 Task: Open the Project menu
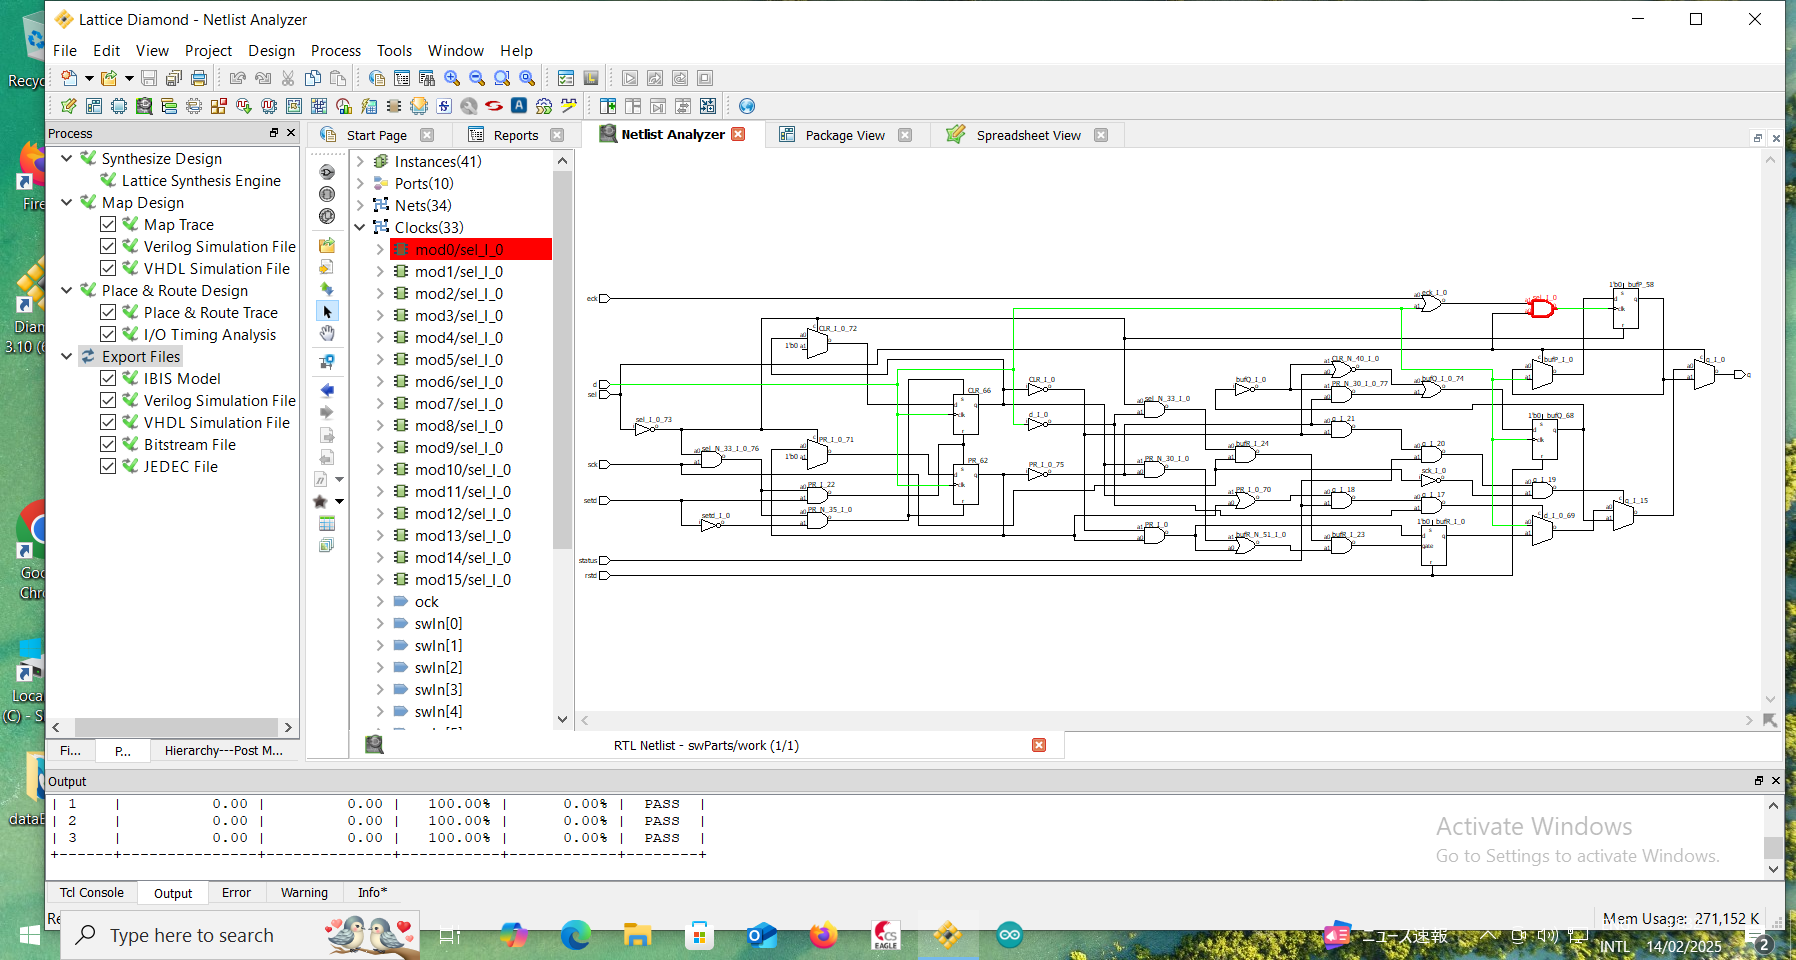(208, 50)
